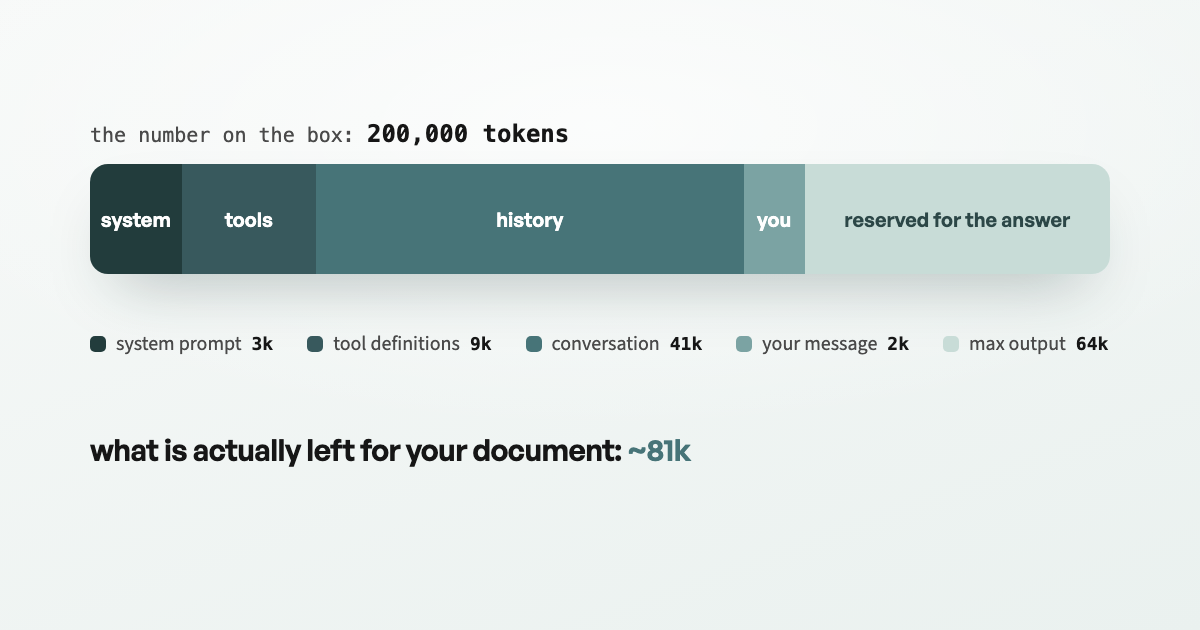Click the dark system prompt legend swatch
Viewport: 1200px width, 630px height.
[98, 344]
